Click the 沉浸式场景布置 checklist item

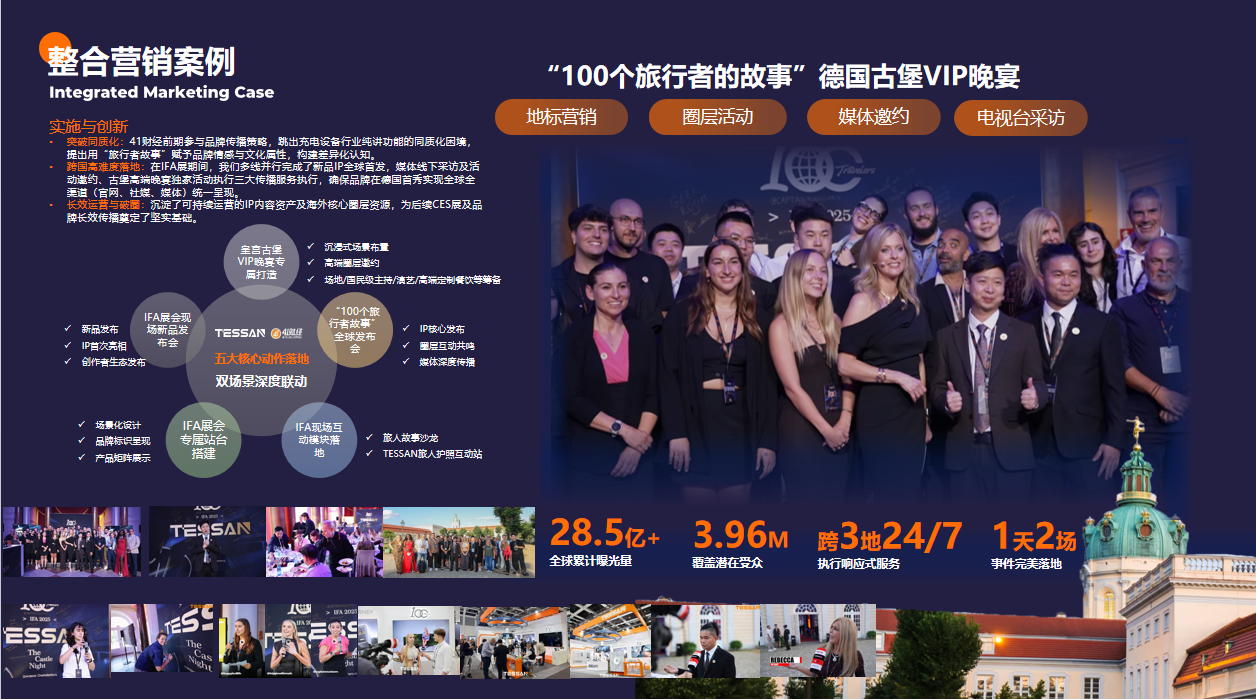tap(356, 246)
